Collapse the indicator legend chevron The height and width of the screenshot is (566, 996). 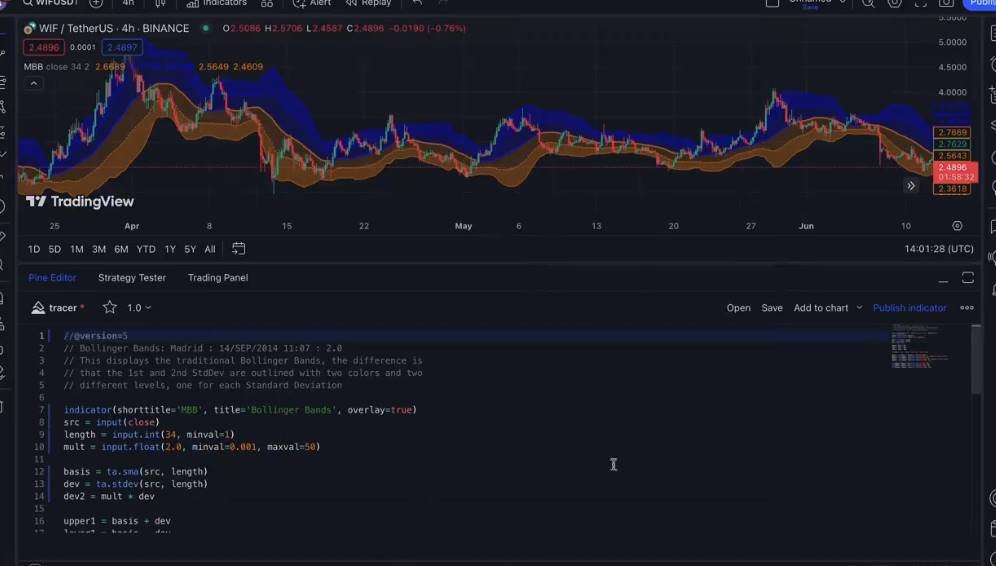[x=33, y=83]
